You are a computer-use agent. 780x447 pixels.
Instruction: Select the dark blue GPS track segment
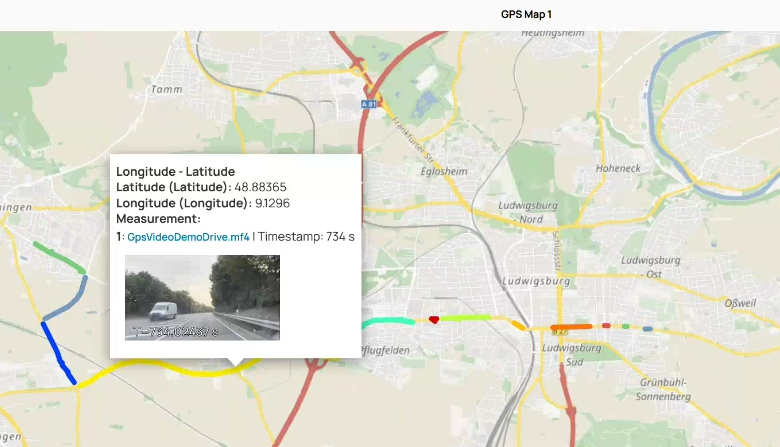pos(58,353)
